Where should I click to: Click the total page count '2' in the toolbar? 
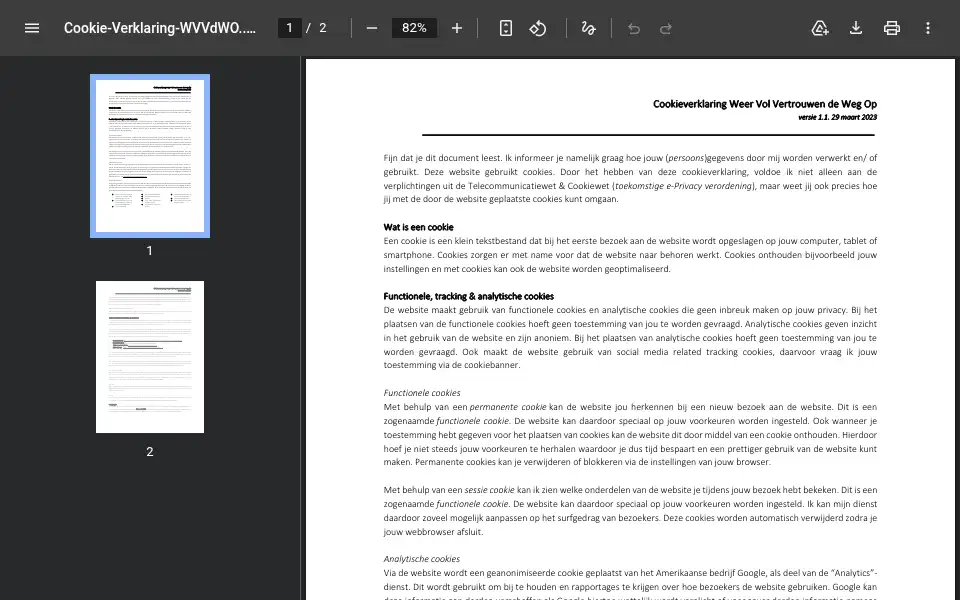tap(323, 28)
